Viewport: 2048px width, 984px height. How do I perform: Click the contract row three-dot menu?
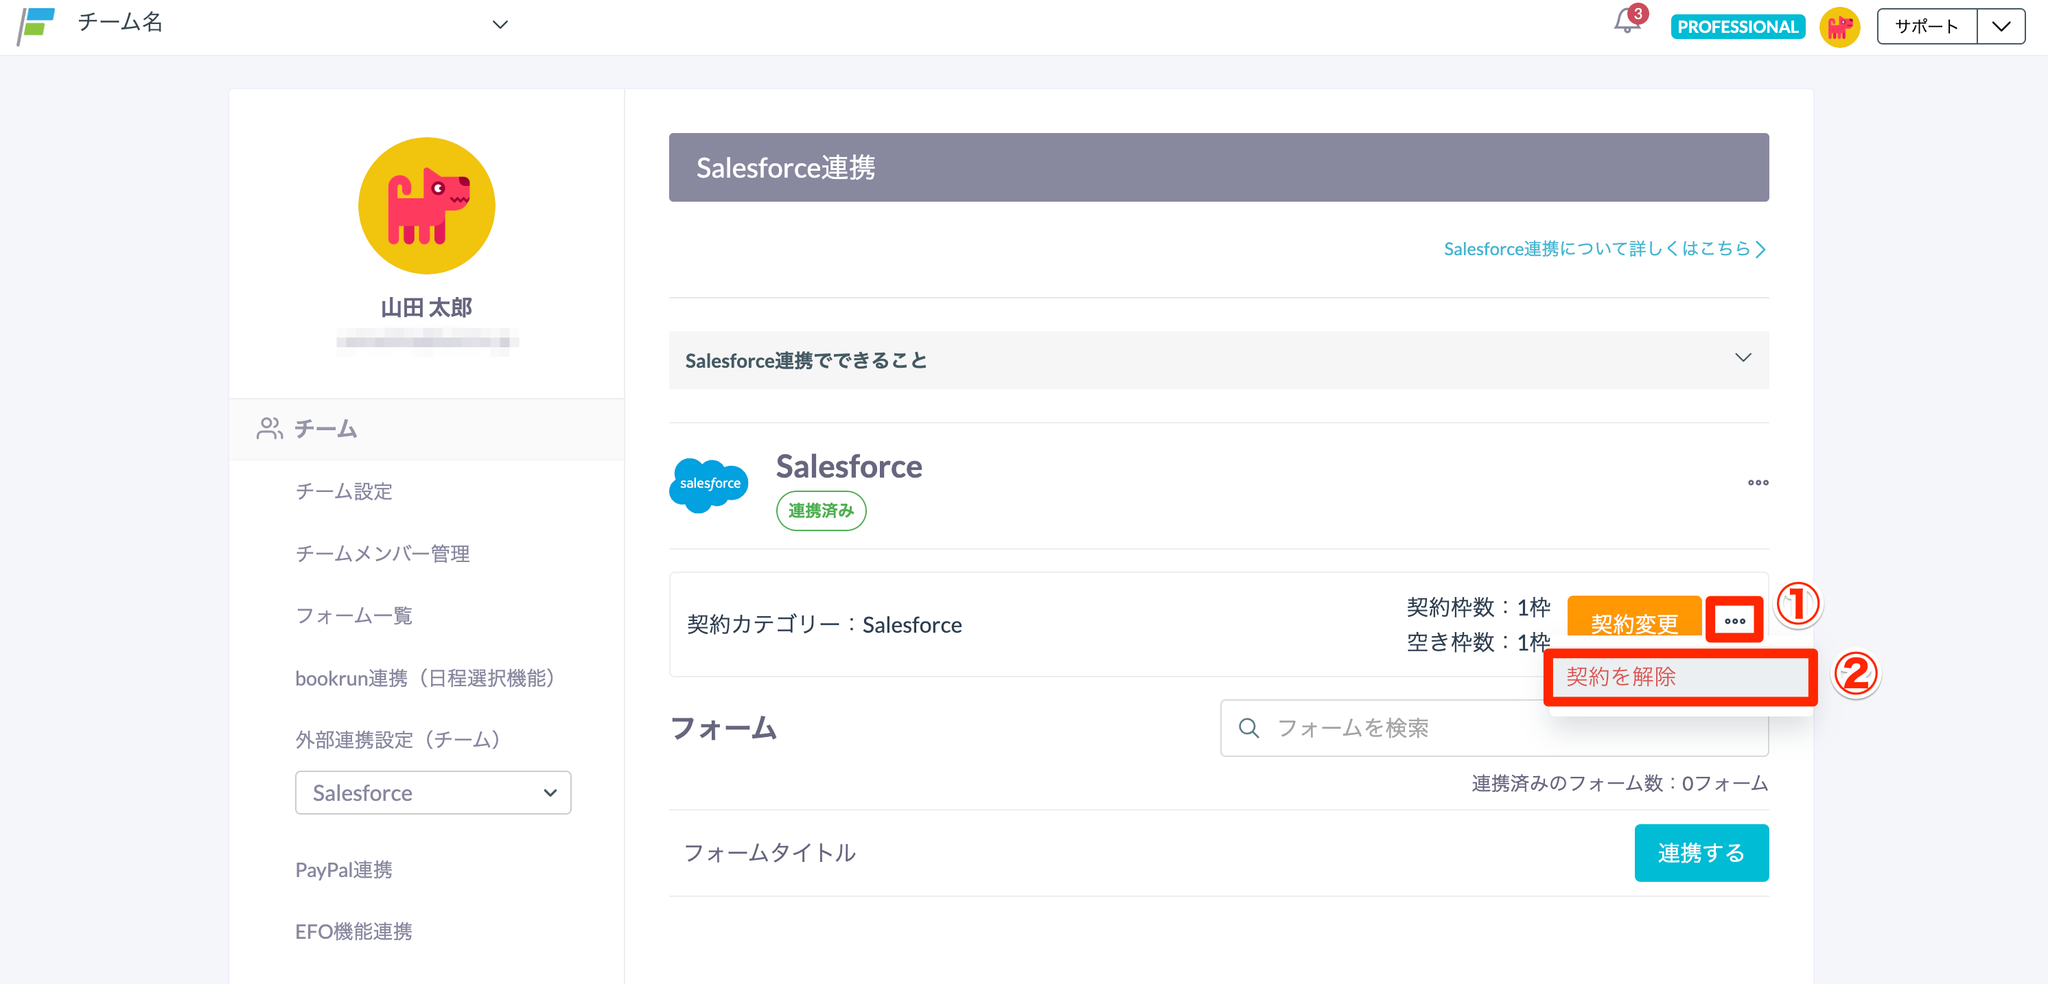(1734, 621)
